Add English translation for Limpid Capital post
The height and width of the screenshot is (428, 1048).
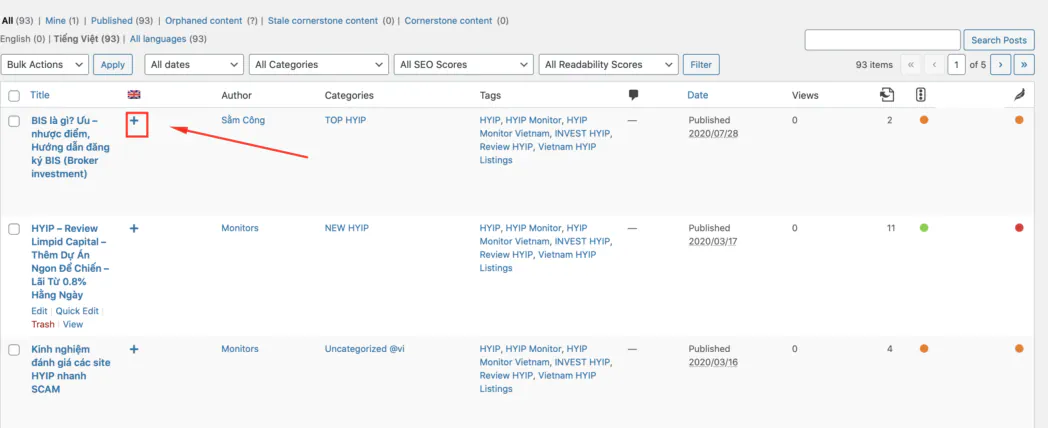(x=134, y=229)
